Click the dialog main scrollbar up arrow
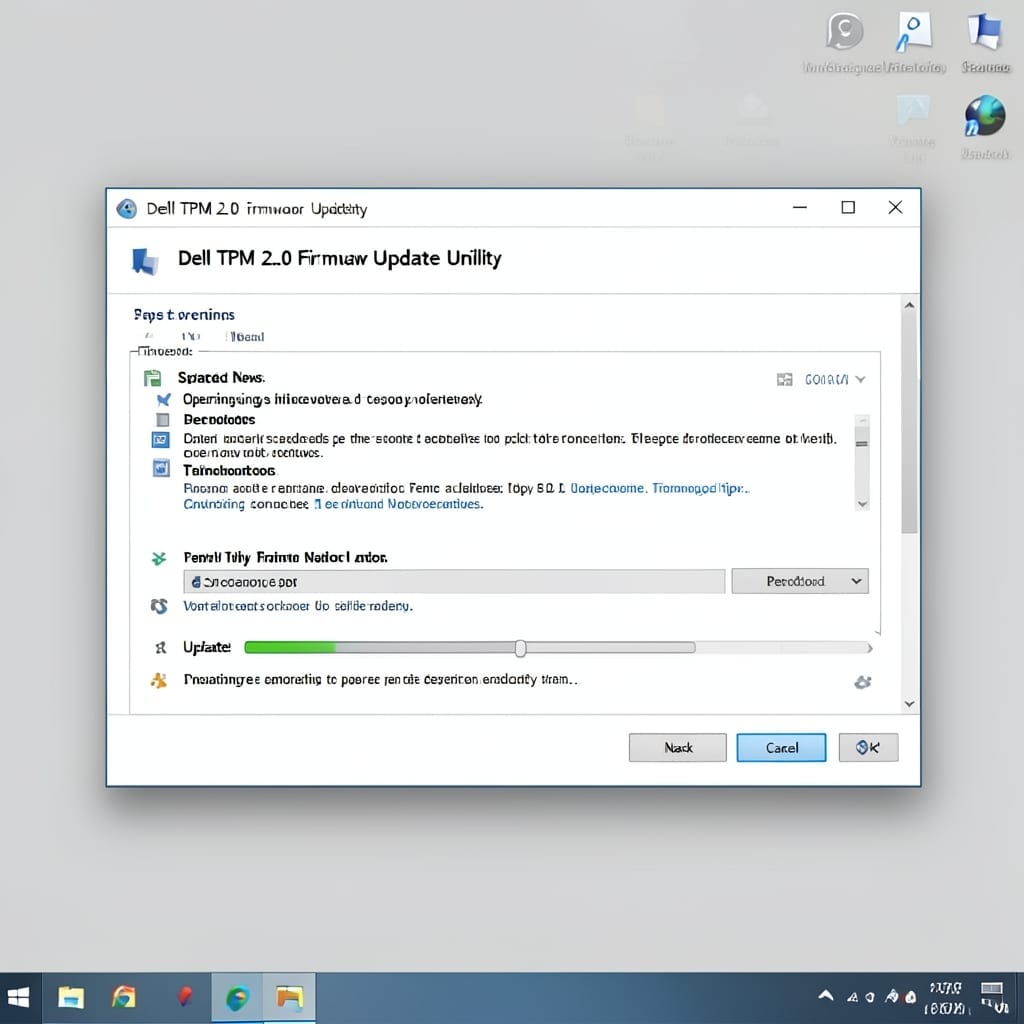Viewport: 1024px width, 1024px height. [x=909, y=305]
